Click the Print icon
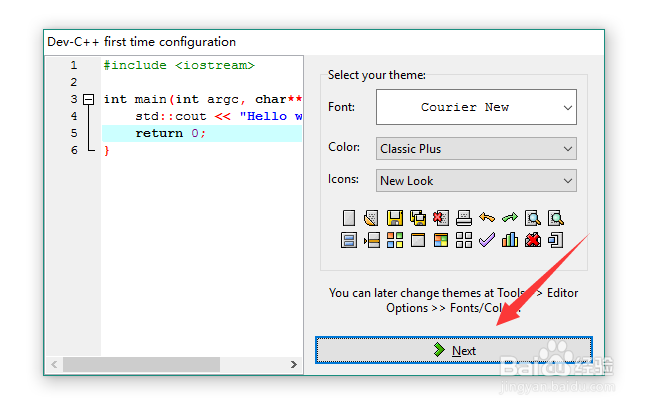 pyautogui.click(x=464, y=218)
